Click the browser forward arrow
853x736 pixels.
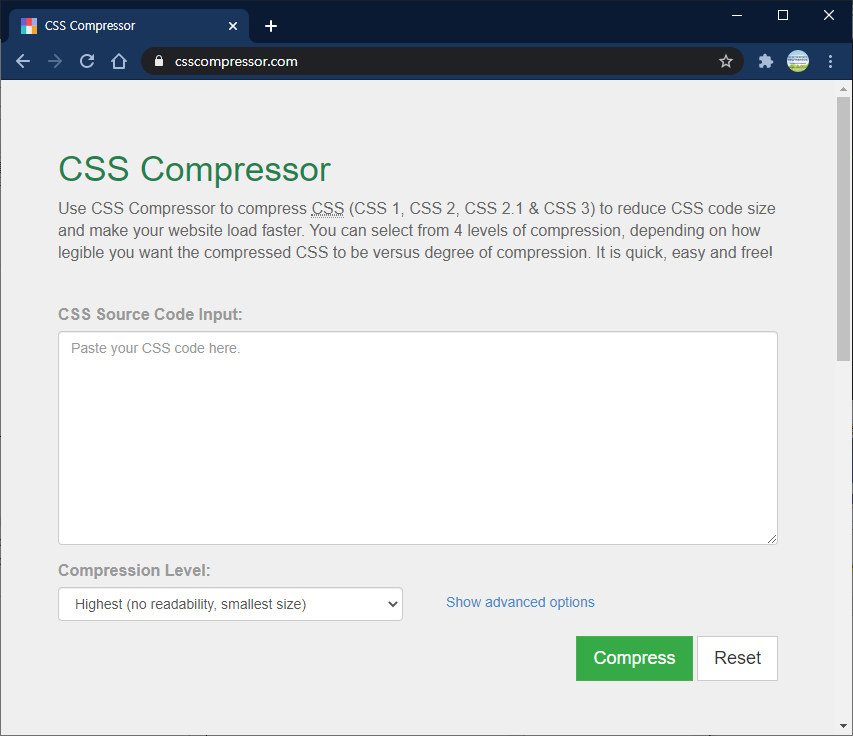[54, 61]
